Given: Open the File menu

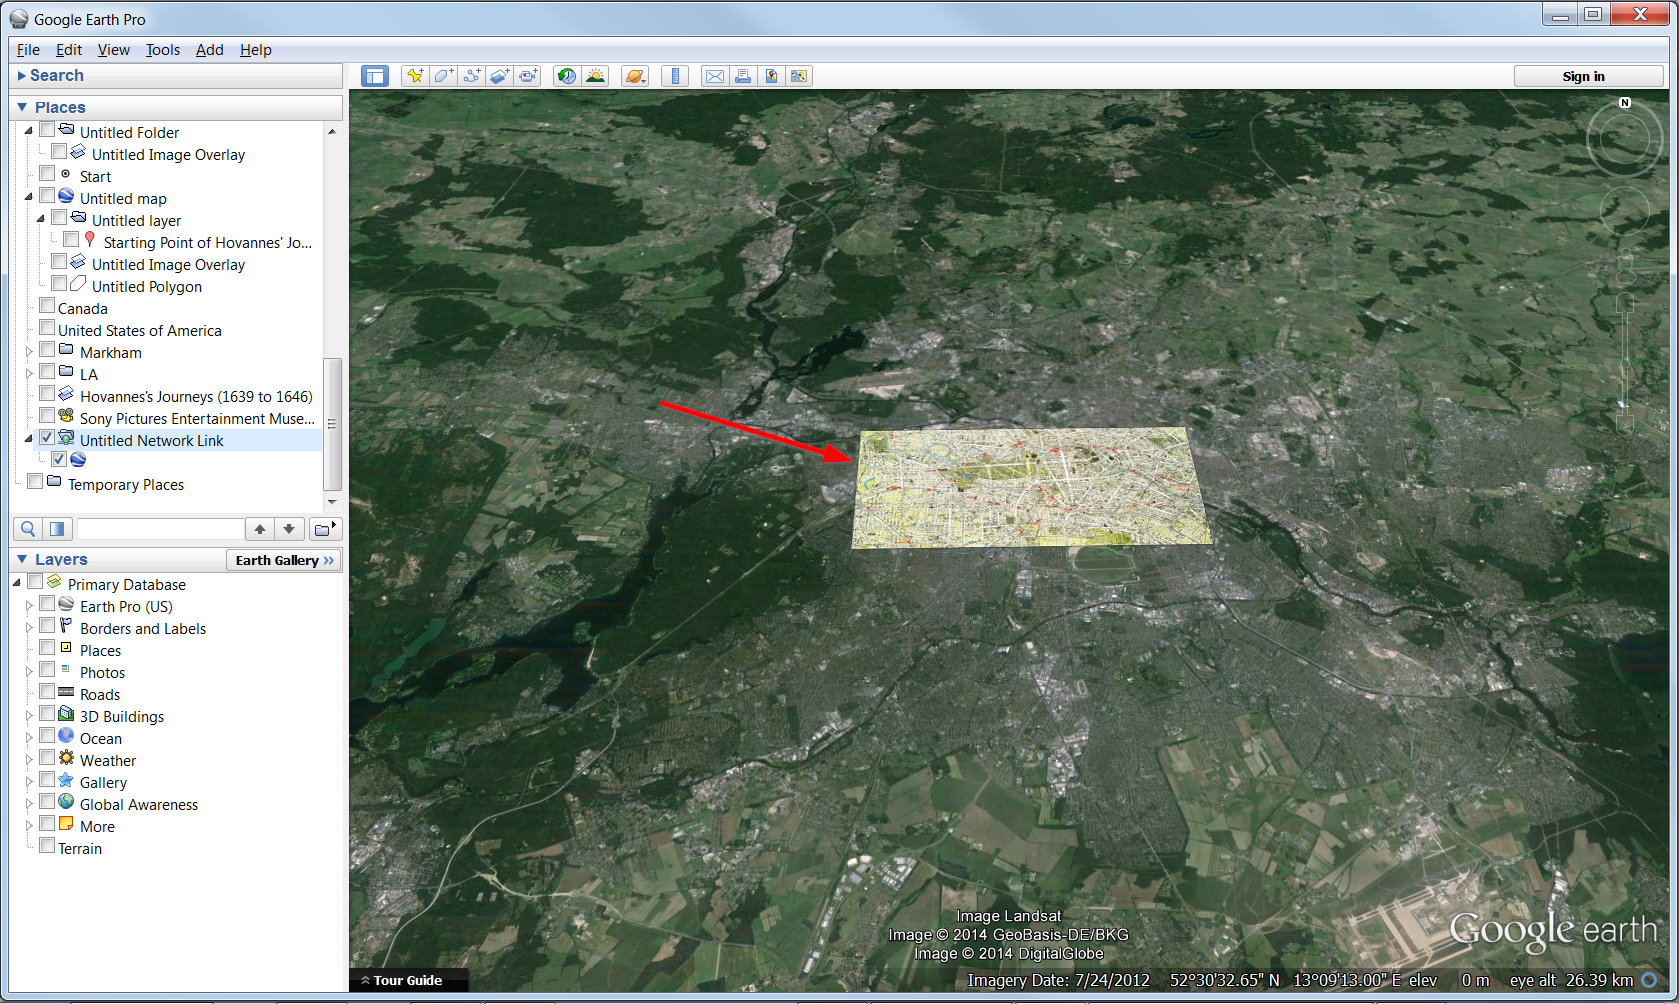Looking at the screenshot, I should tap(28, 50).
